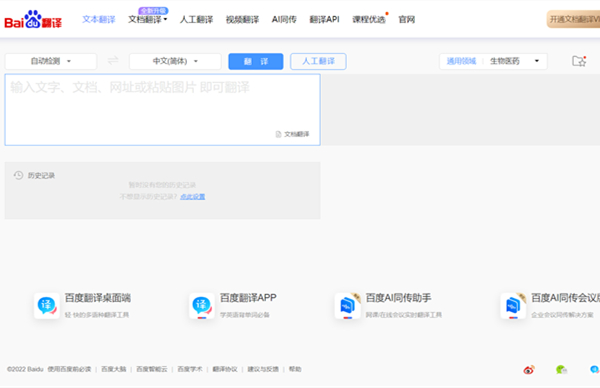The image size is (600, 388).
Task: Click the 百度翻译APP title text
Action: (x=248, y=298)
